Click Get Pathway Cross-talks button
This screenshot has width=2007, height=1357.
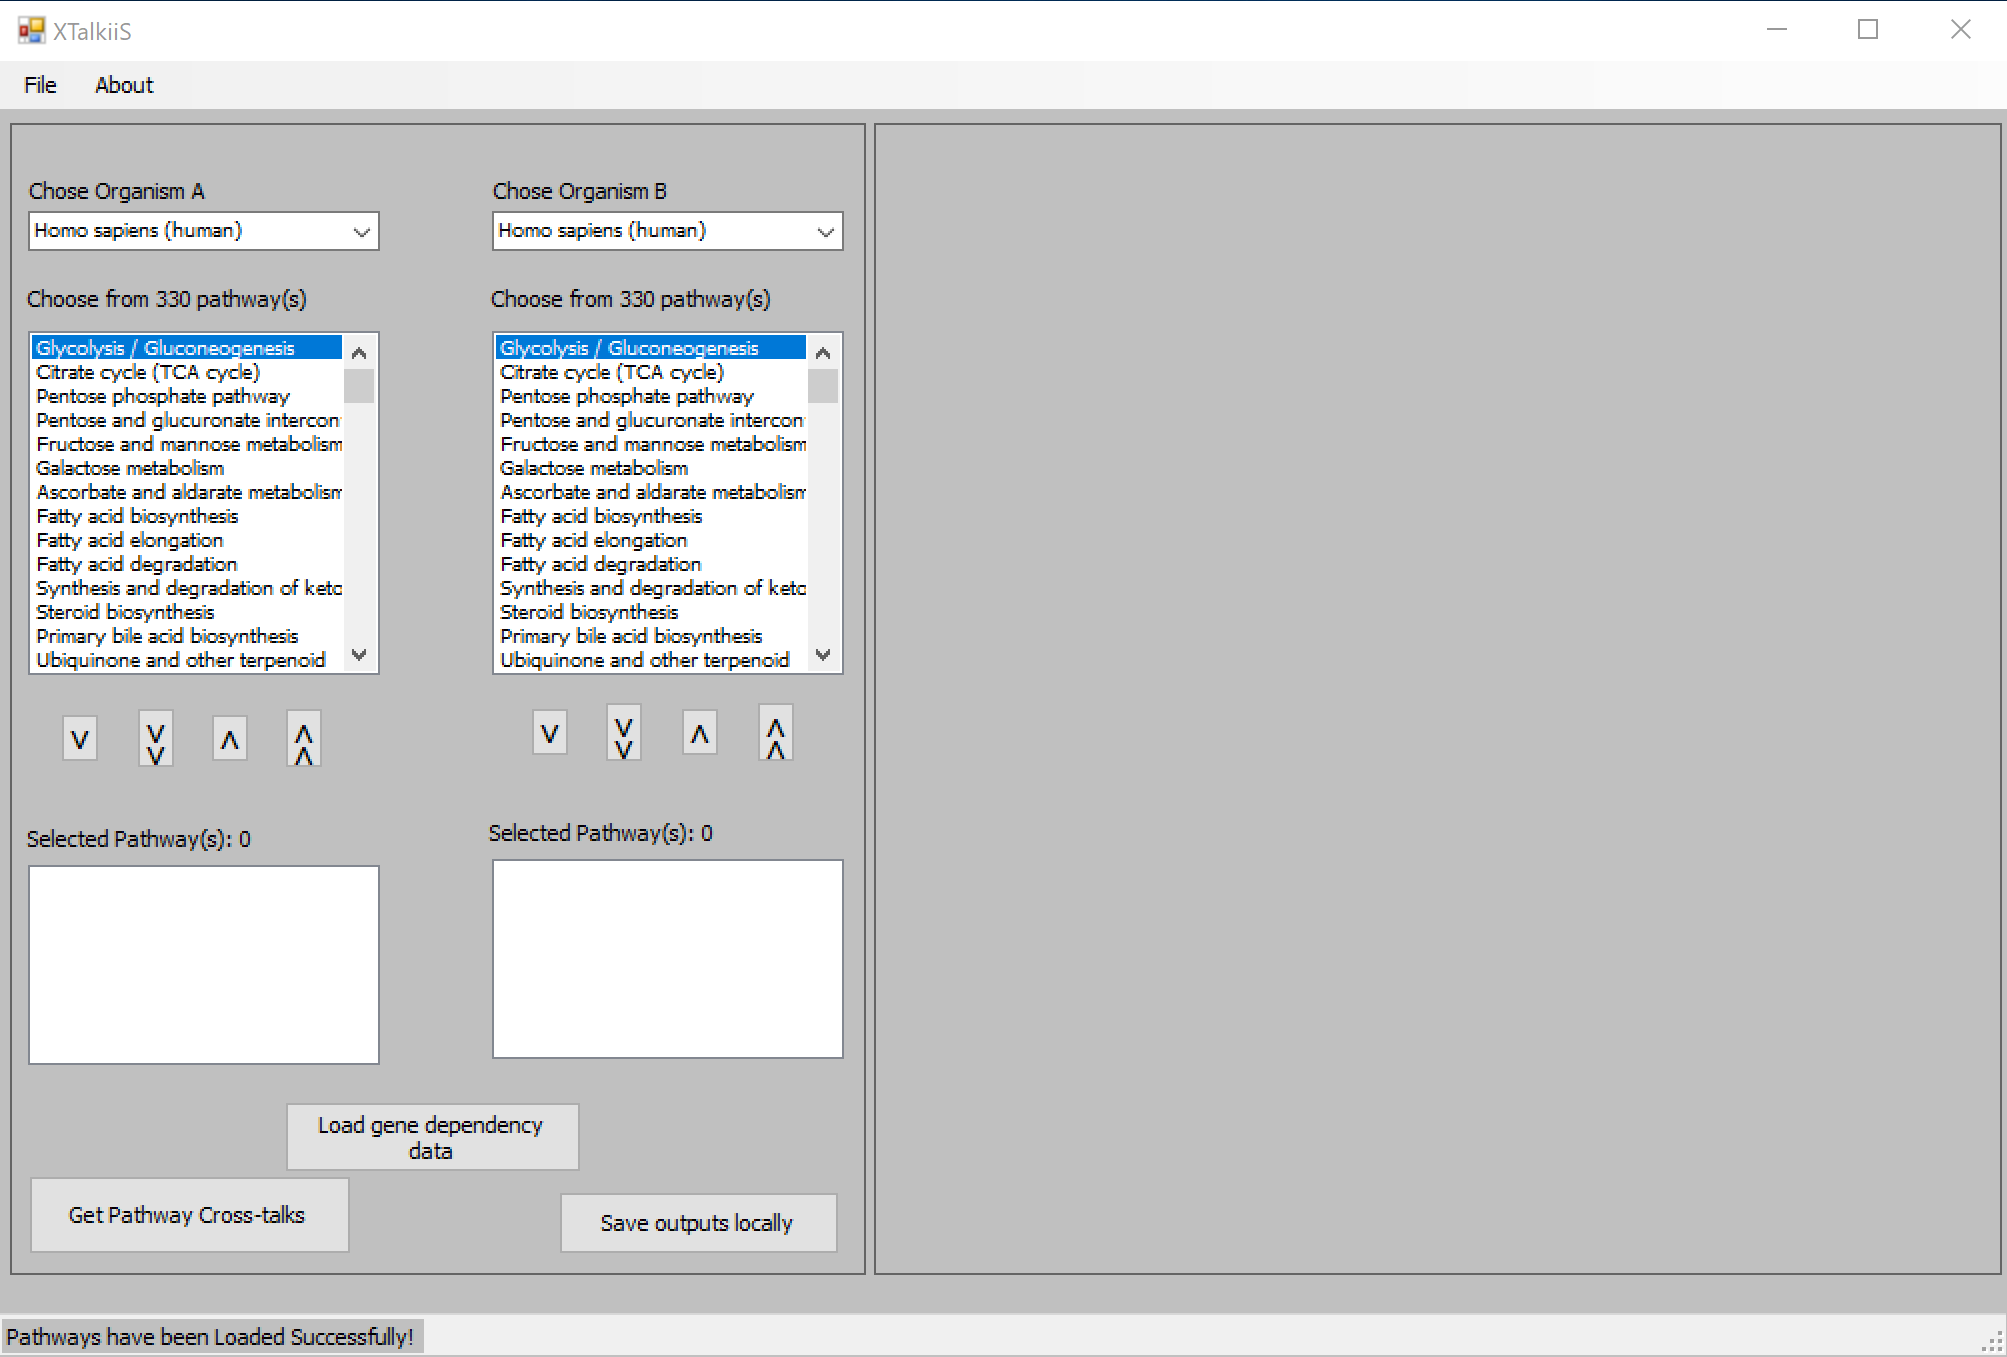189,1215
